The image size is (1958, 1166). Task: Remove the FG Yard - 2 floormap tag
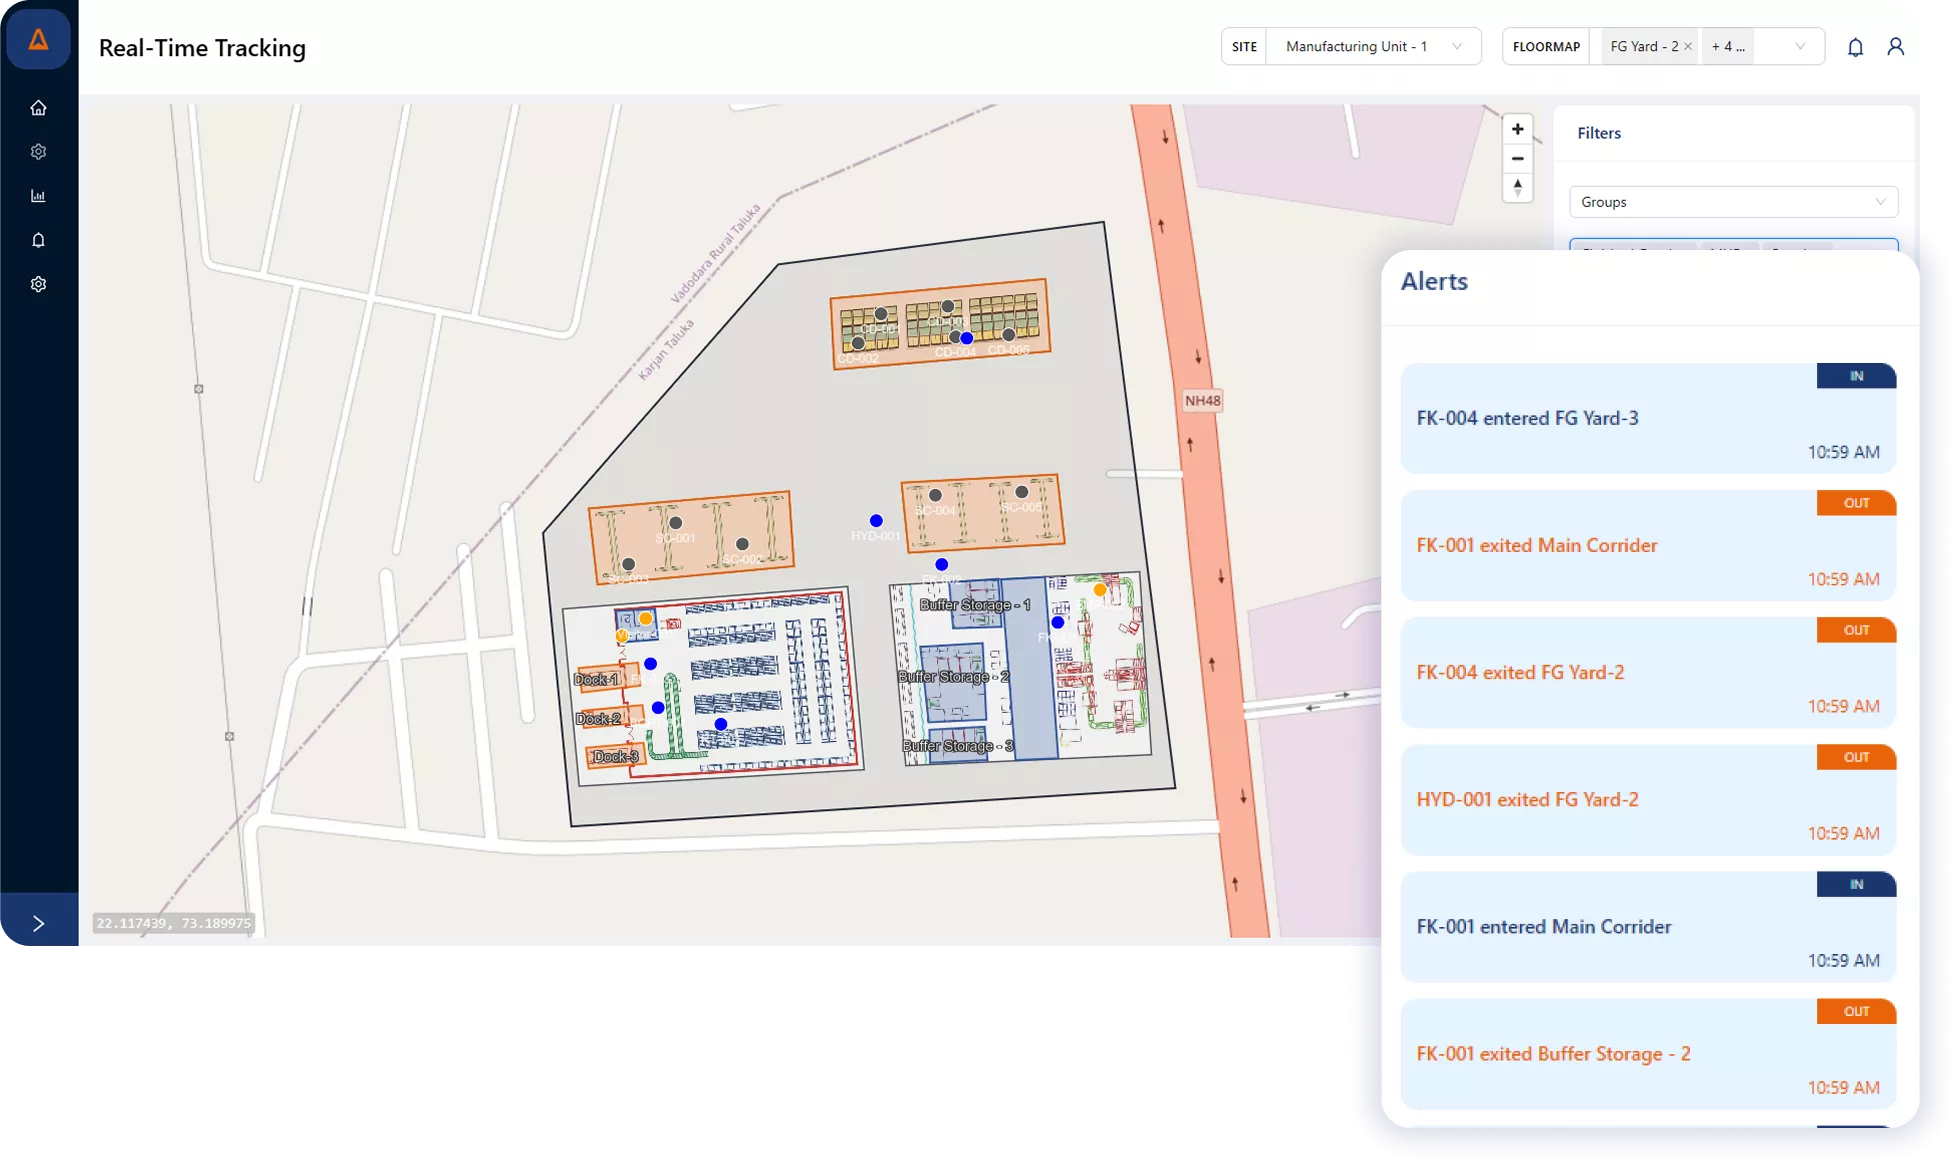pos(1687,46)
